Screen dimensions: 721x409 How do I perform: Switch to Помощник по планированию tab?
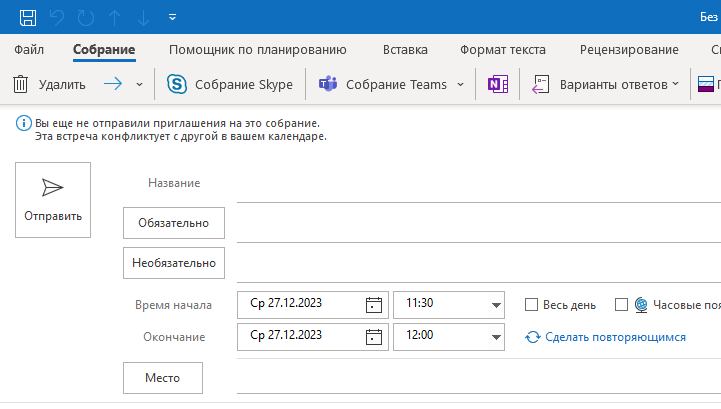(x=258, y=49)
